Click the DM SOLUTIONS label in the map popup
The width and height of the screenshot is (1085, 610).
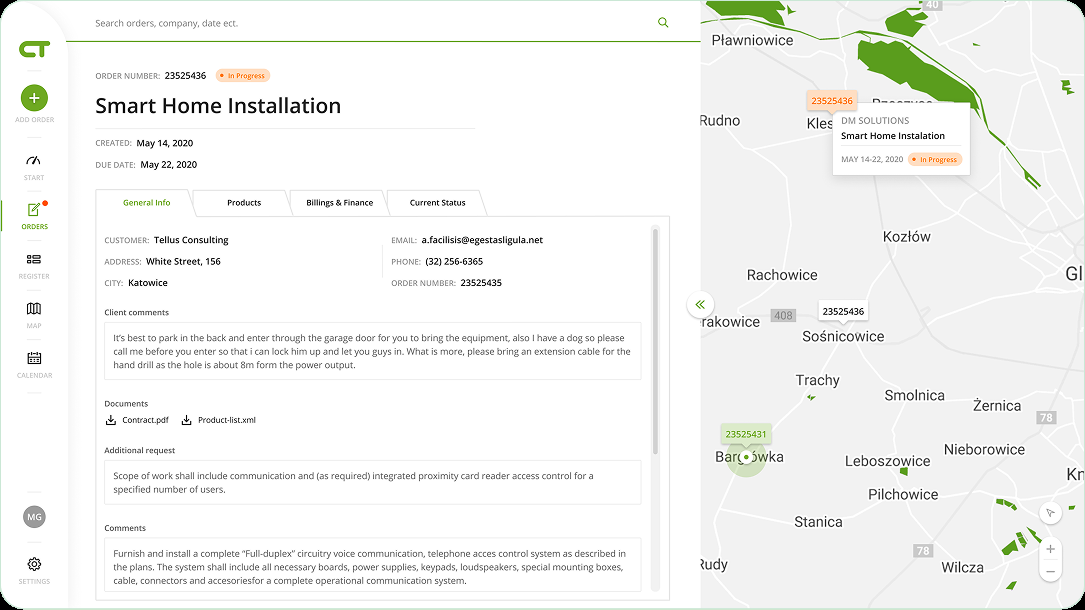875,120
